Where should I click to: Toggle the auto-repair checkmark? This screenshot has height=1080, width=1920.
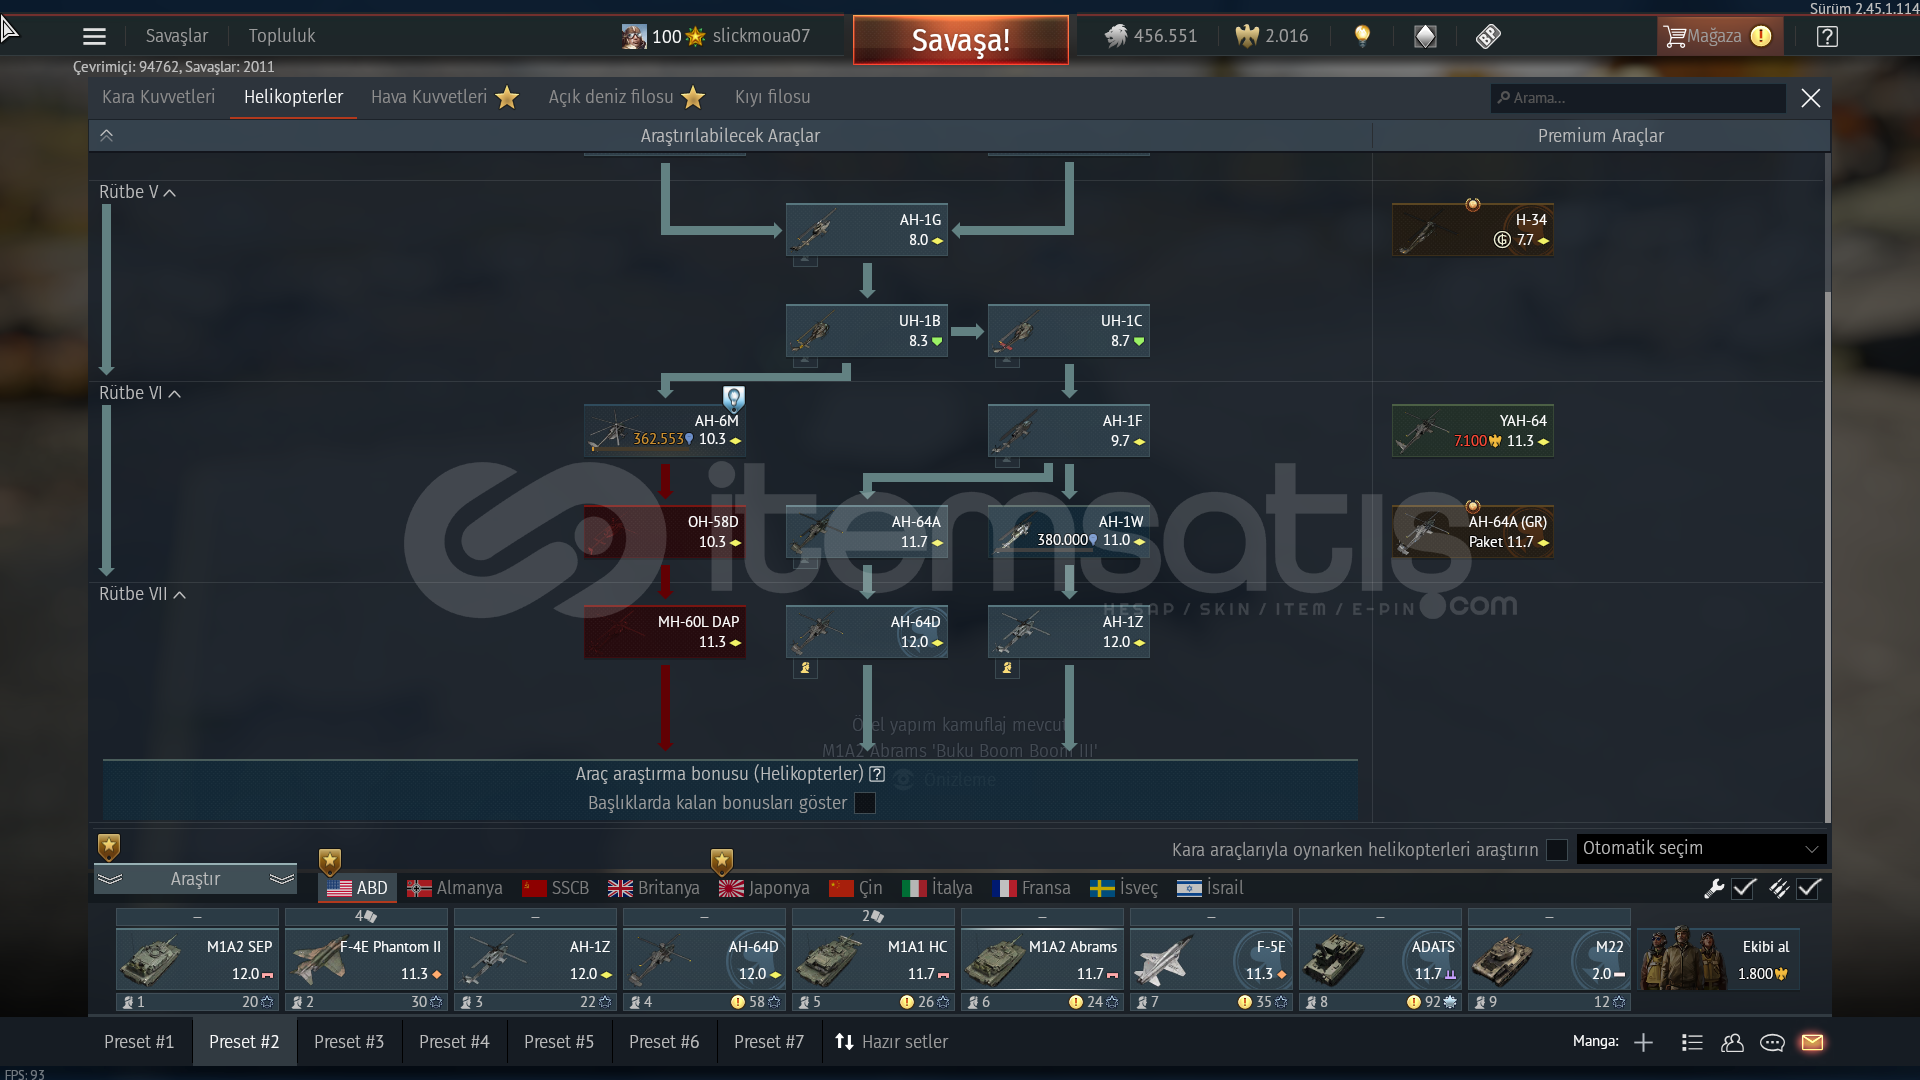1744,888
